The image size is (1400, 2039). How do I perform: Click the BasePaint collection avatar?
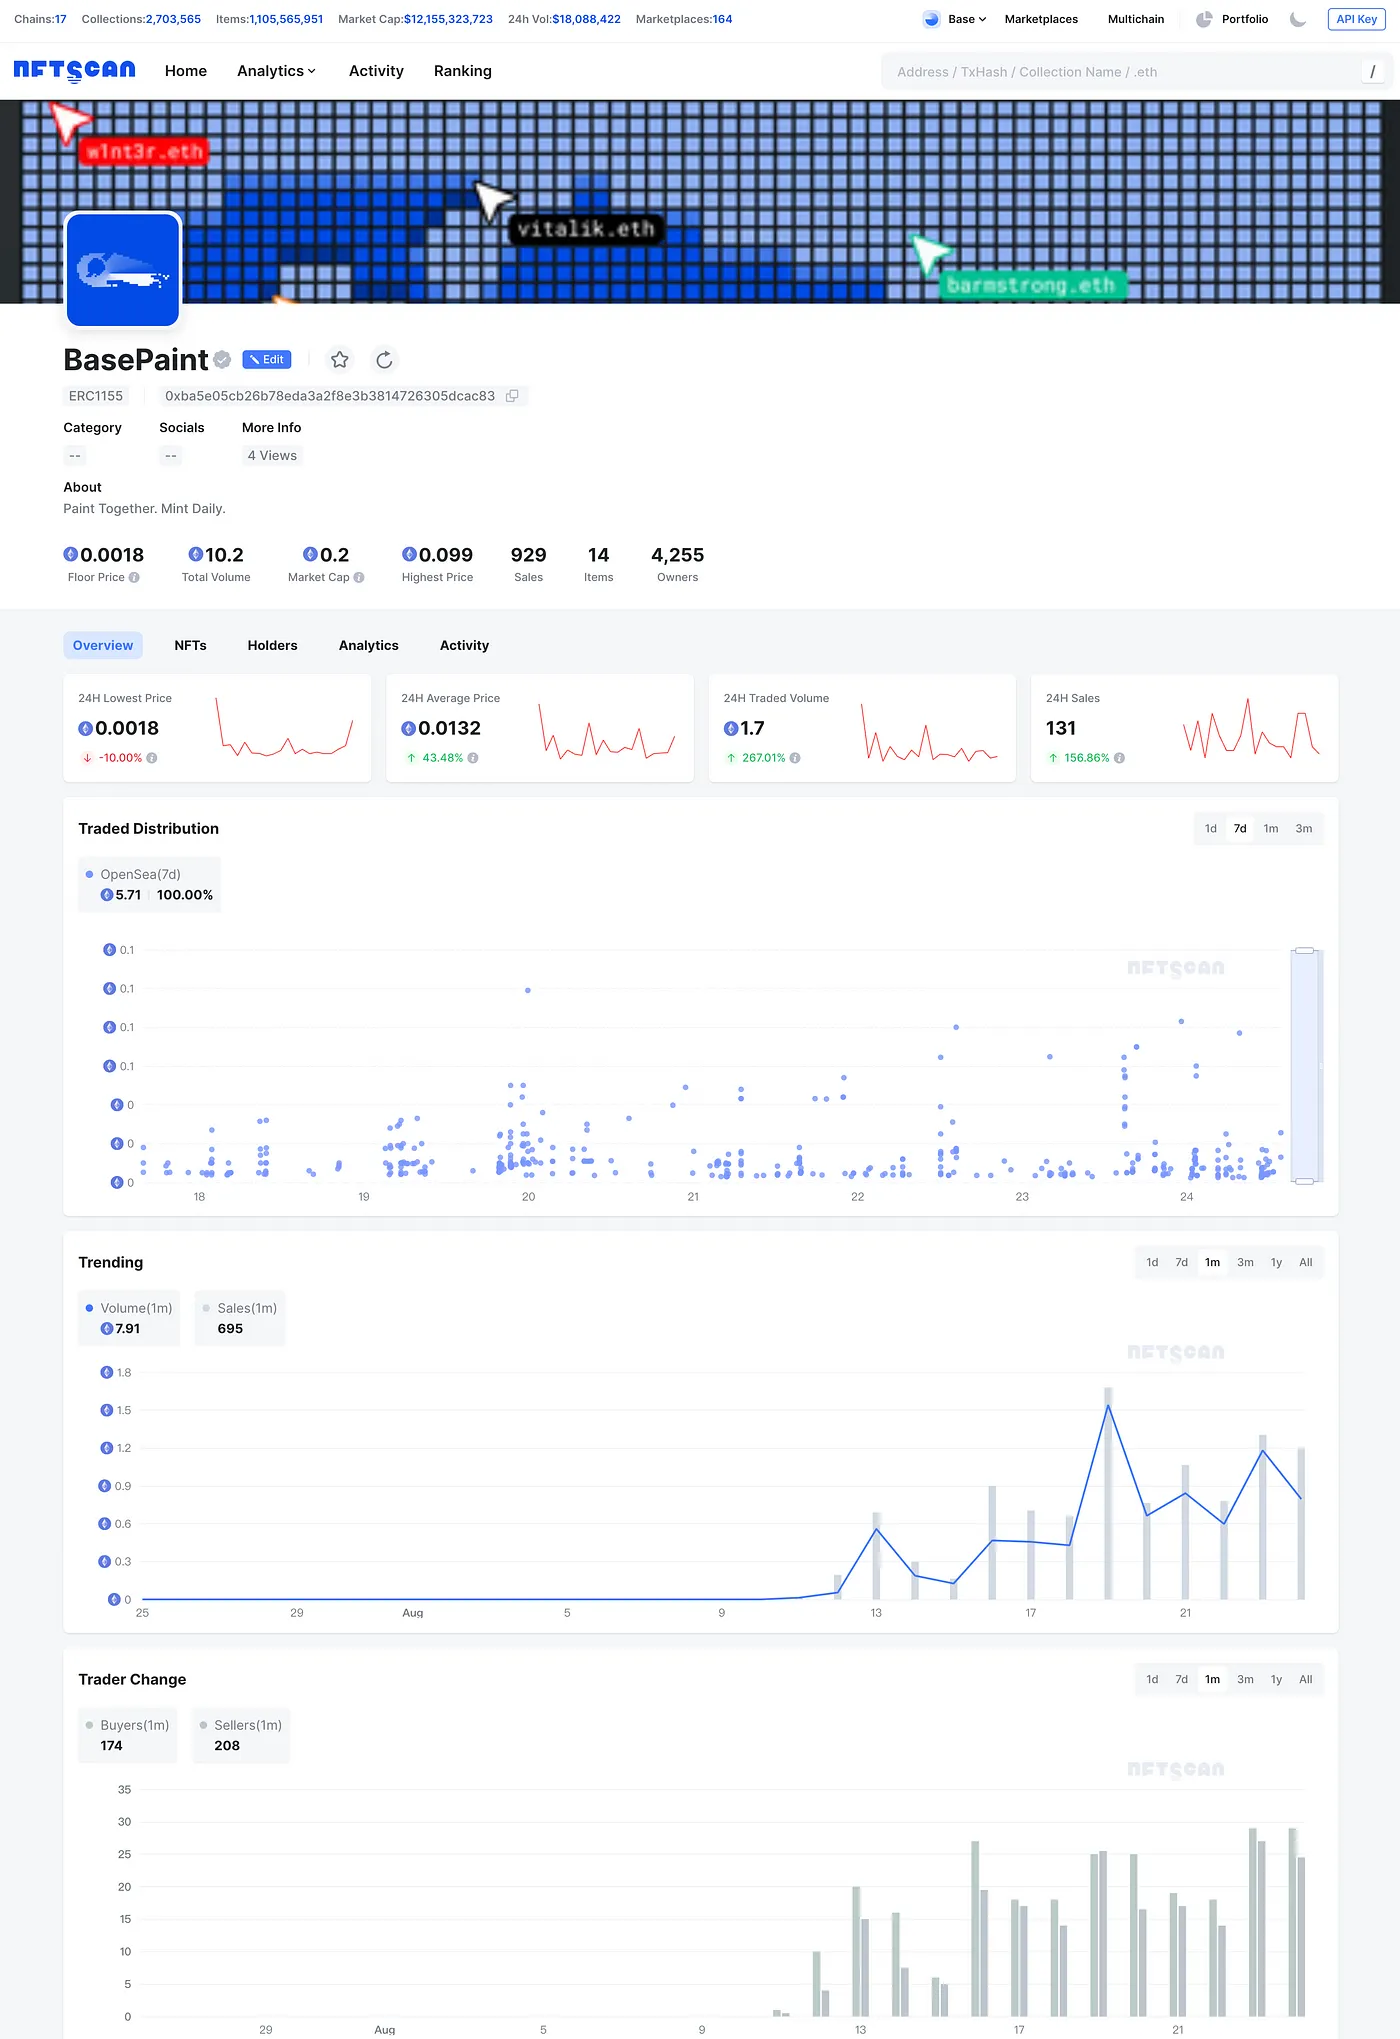coord(123,269)
